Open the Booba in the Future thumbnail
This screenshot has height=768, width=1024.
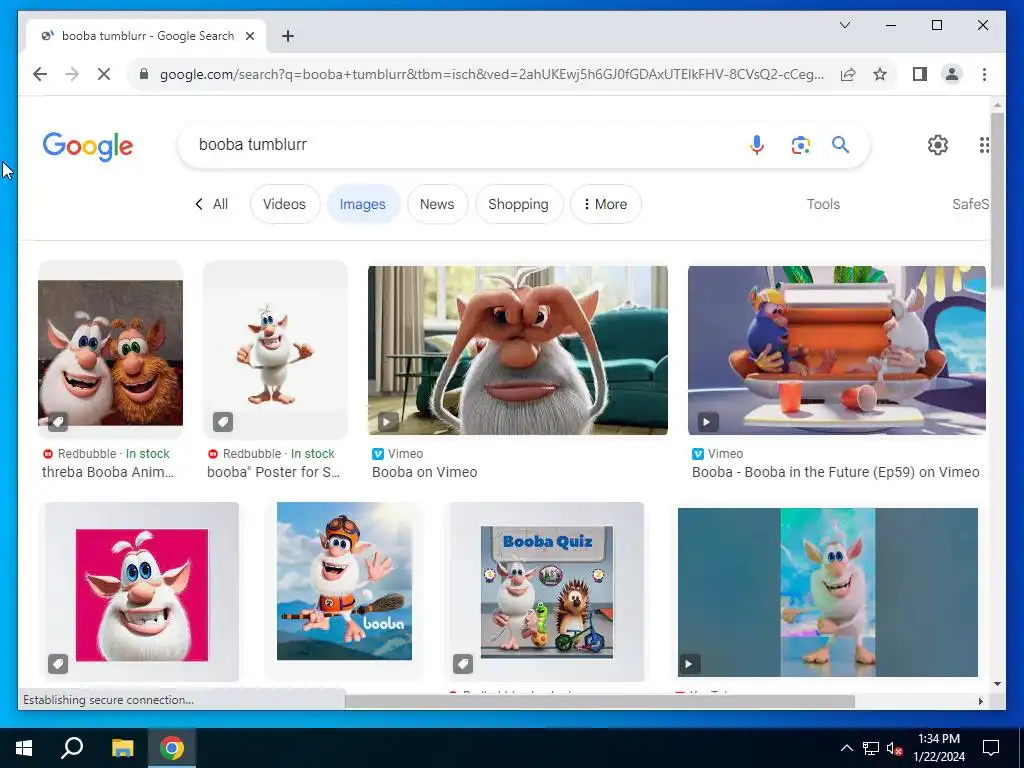pos(837,350)
